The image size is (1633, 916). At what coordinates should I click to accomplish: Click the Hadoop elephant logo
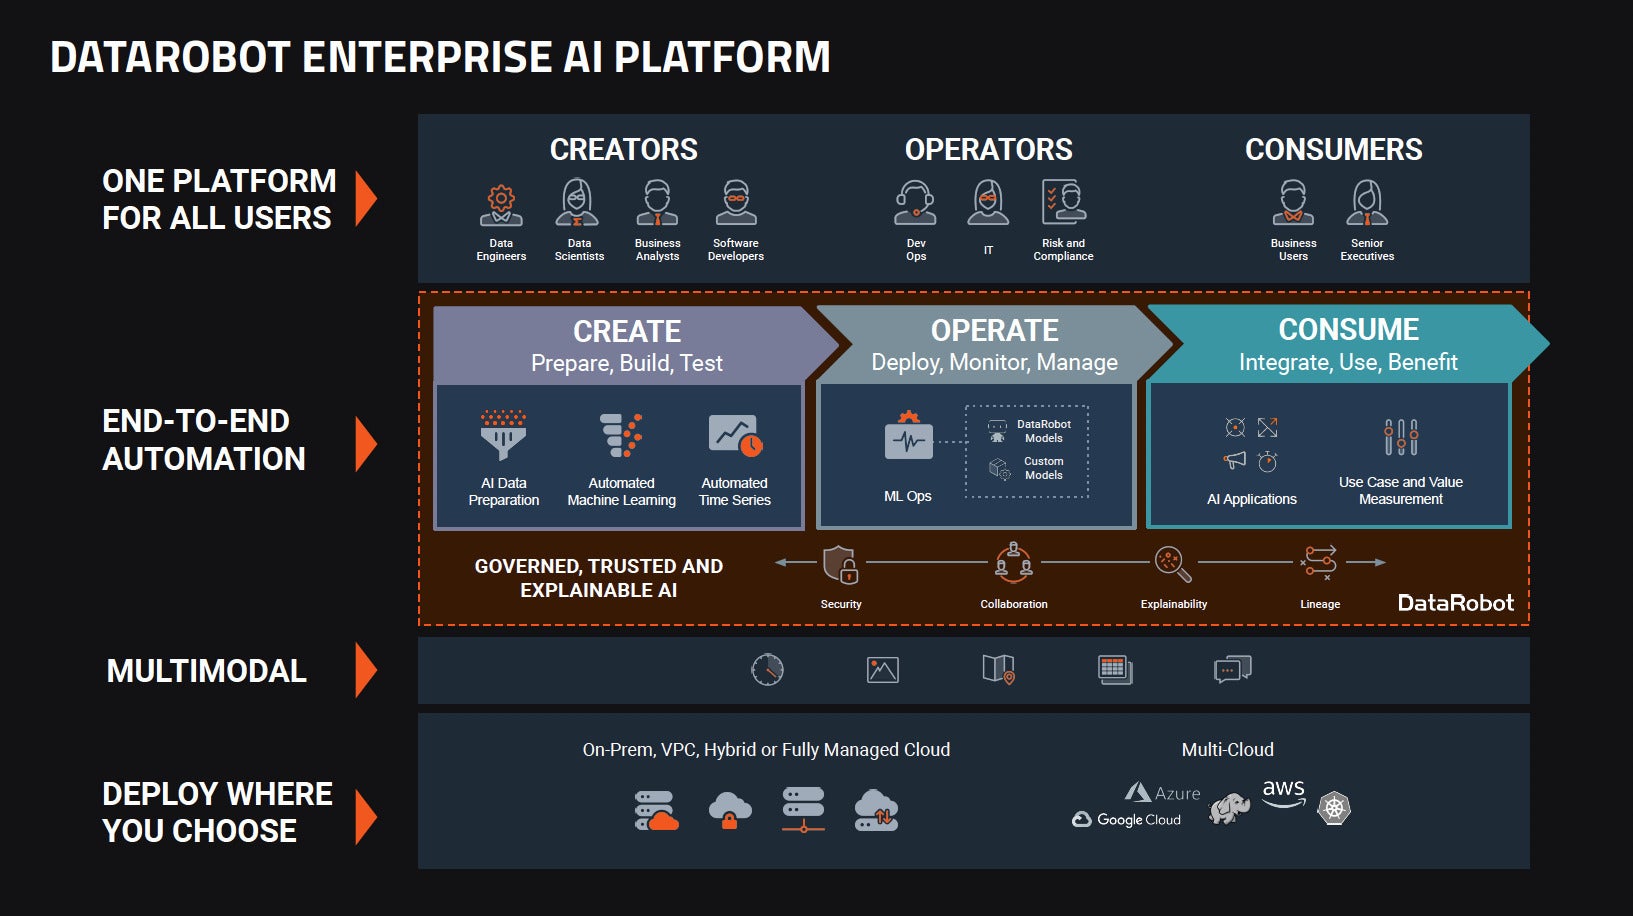1229,808
